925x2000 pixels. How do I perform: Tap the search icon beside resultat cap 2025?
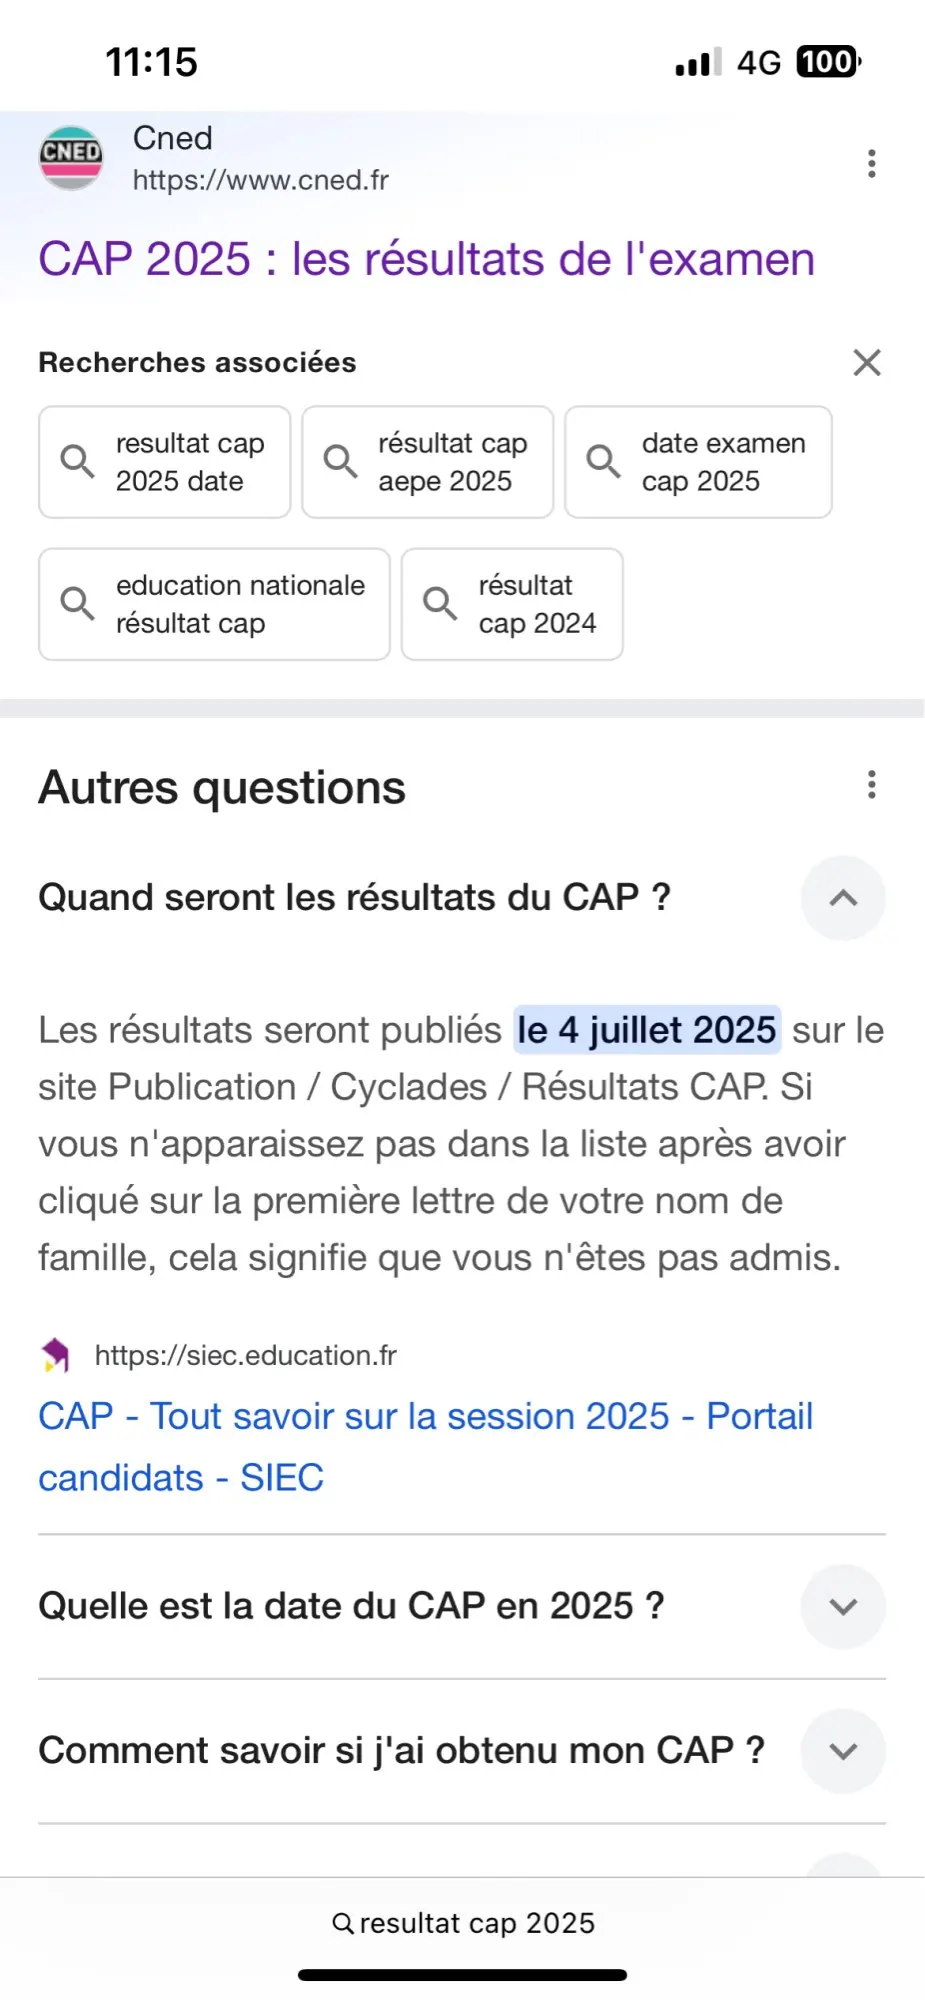[342, 1923]
